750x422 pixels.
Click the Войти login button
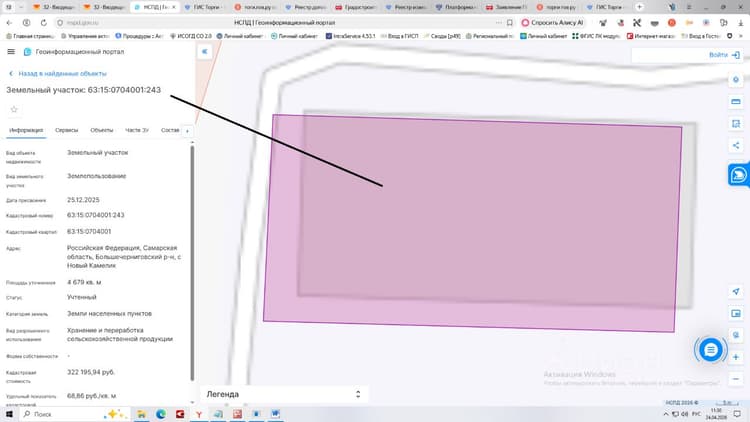coord(724,55)
